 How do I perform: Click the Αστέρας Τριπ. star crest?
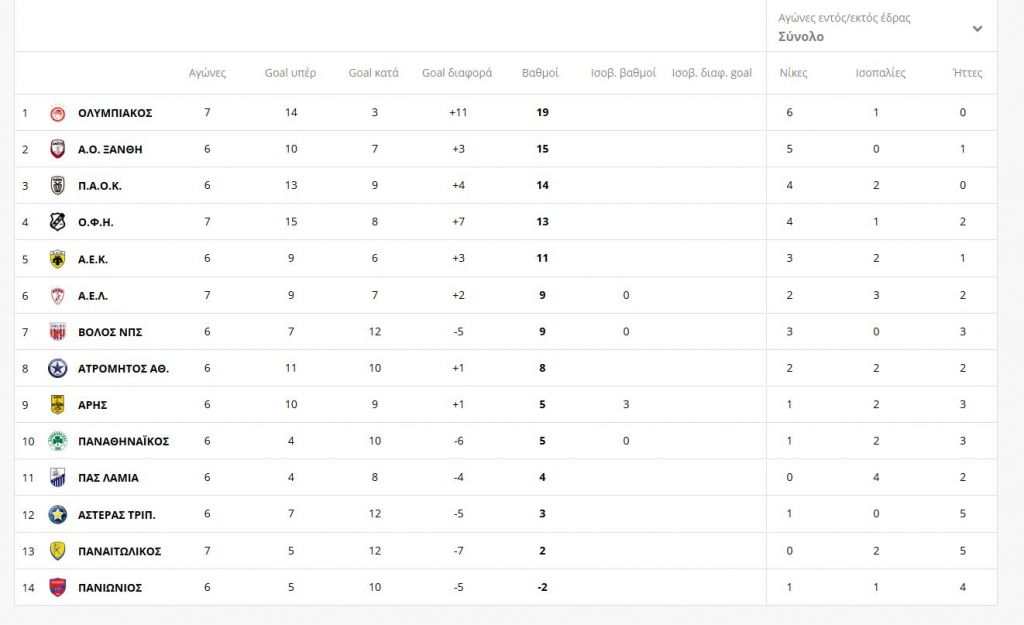pyautogui.click(x=58, y=514)
